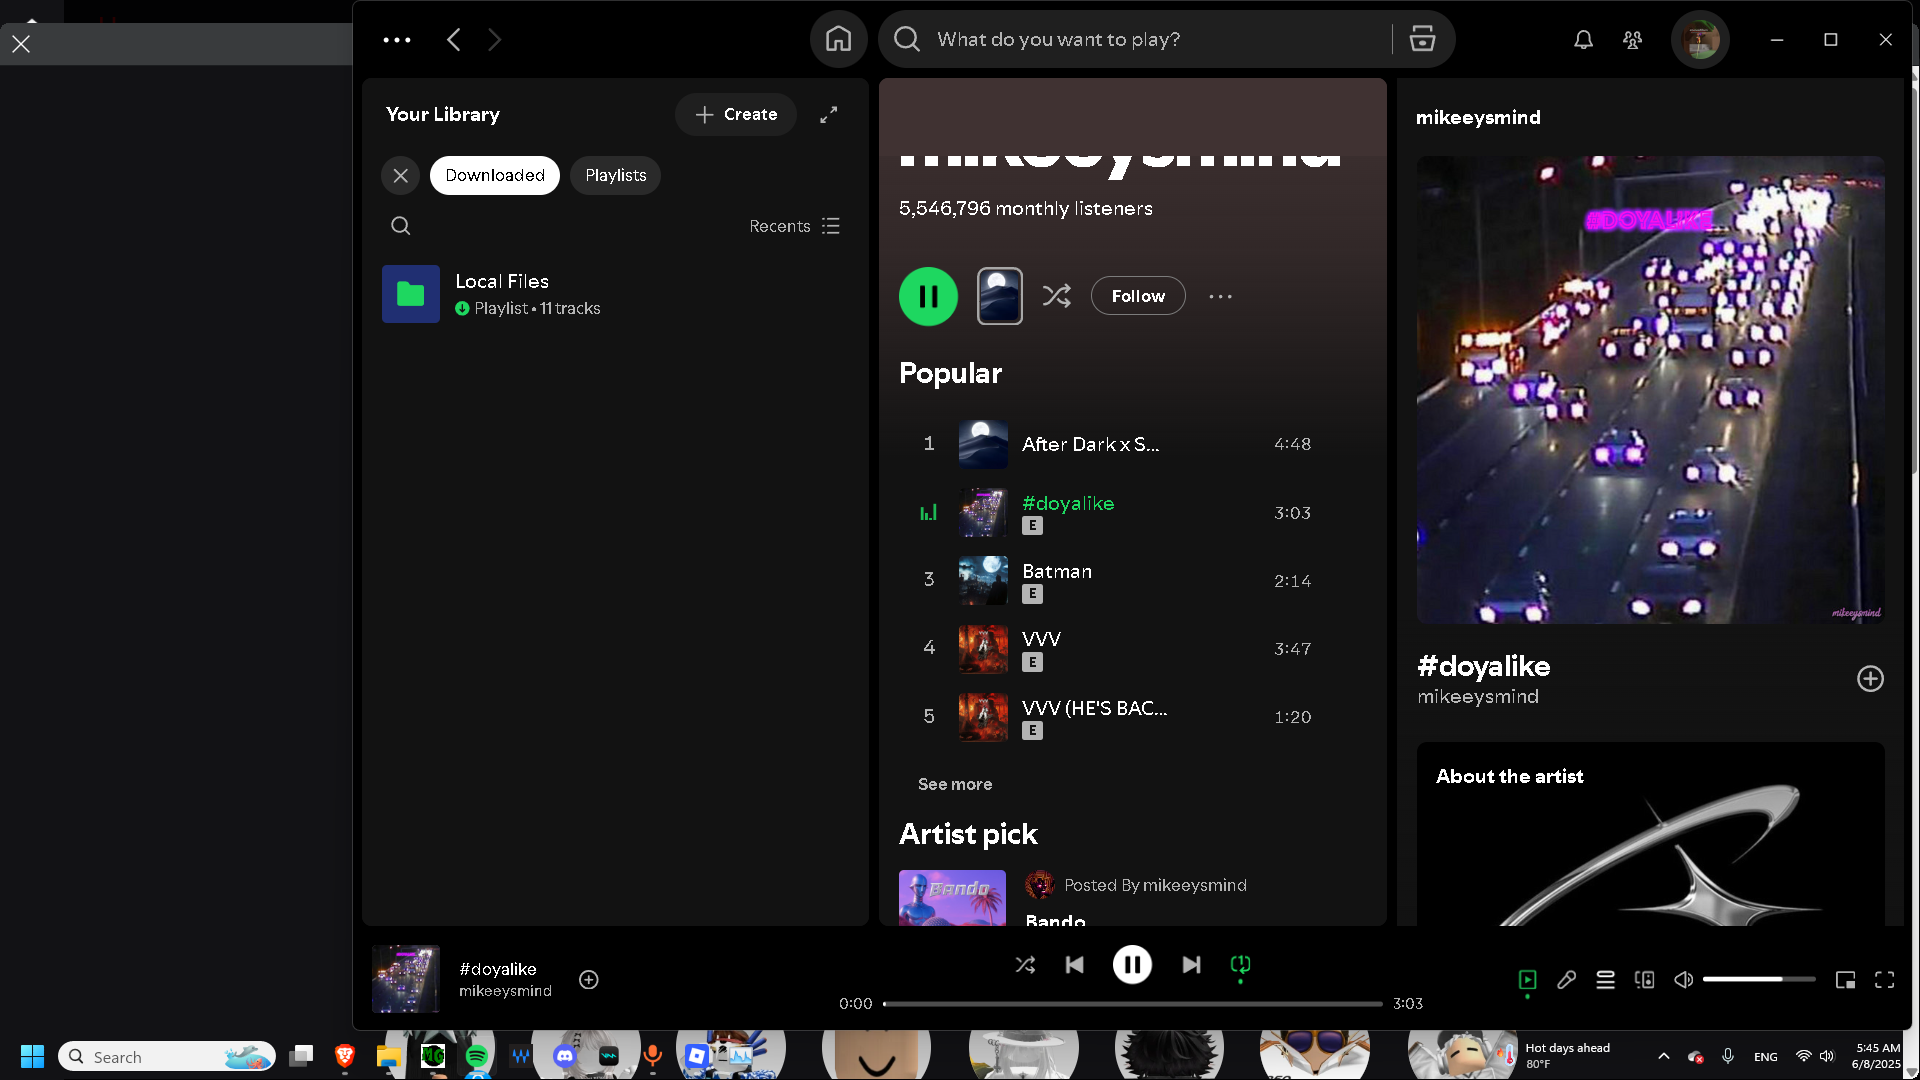Image resolution: width=1920 pixels, height=1080 pixels.
Task: Go forward with the right arrow
Action: point(495,40)
